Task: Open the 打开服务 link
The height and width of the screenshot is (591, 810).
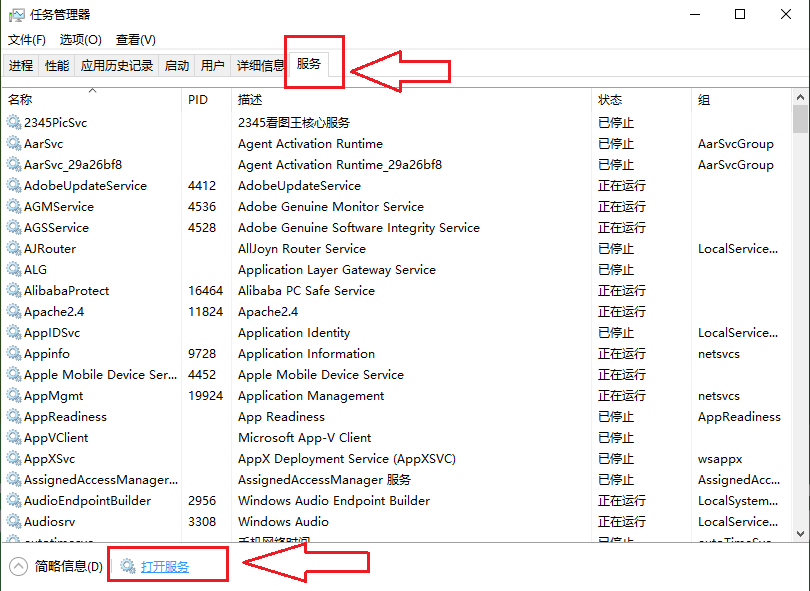Action: point(165,567)
